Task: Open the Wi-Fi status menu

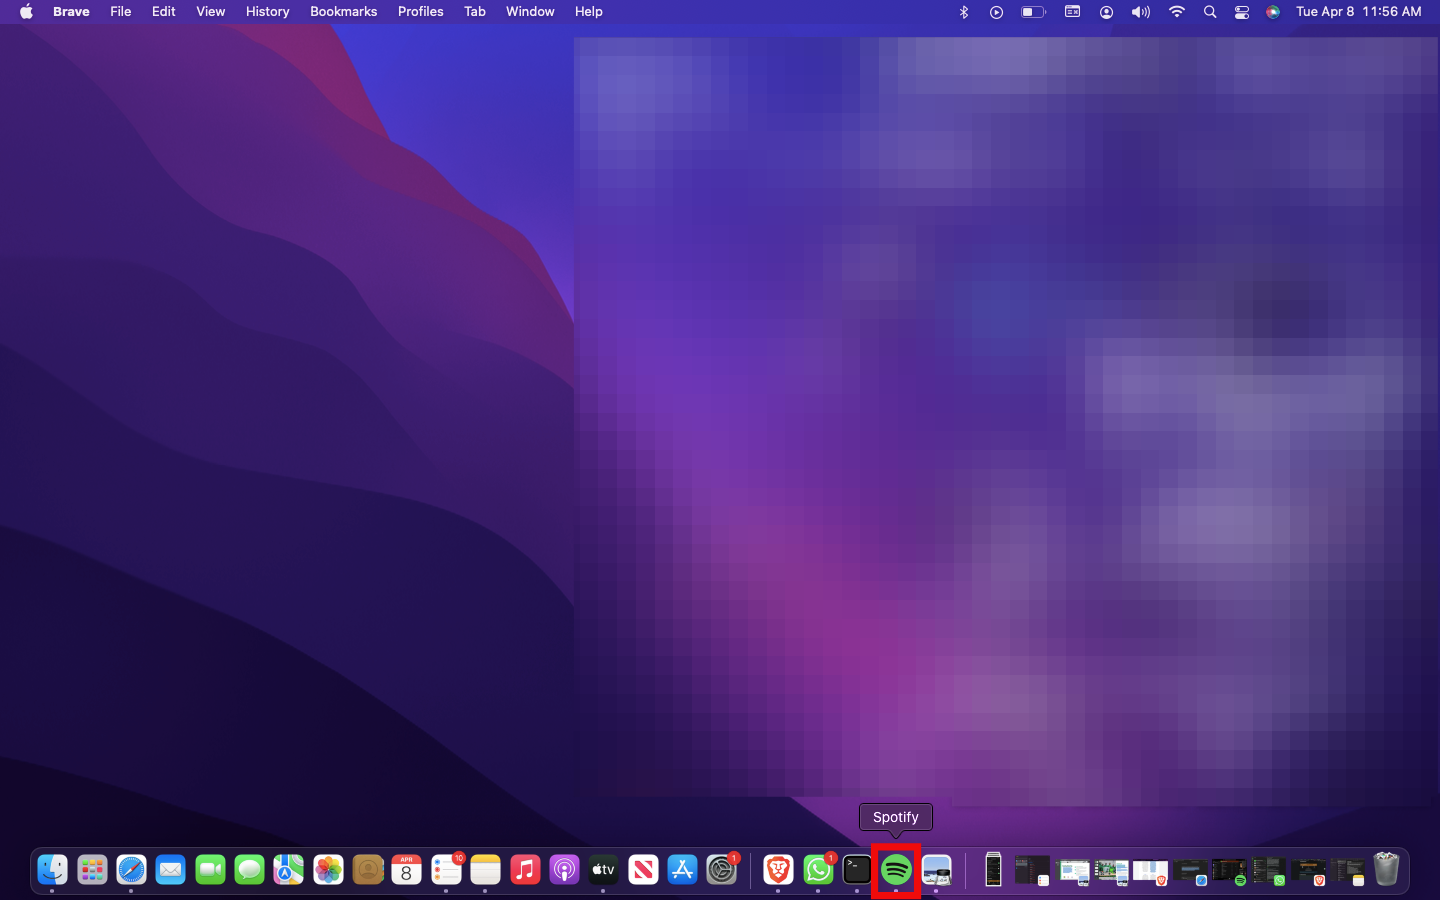Action: click(1177, 12)
